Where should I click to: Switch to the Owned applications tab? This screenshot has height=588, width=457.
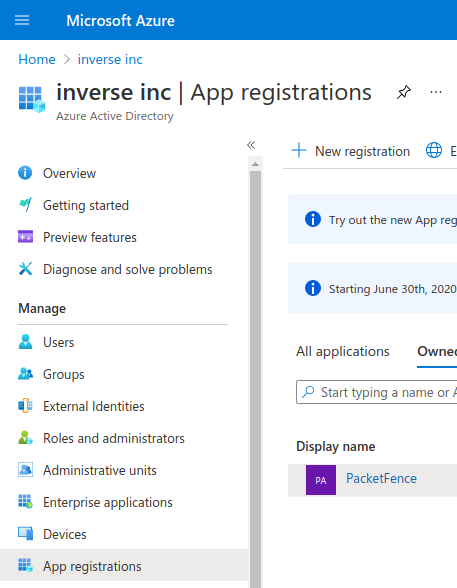pos(437,352)
